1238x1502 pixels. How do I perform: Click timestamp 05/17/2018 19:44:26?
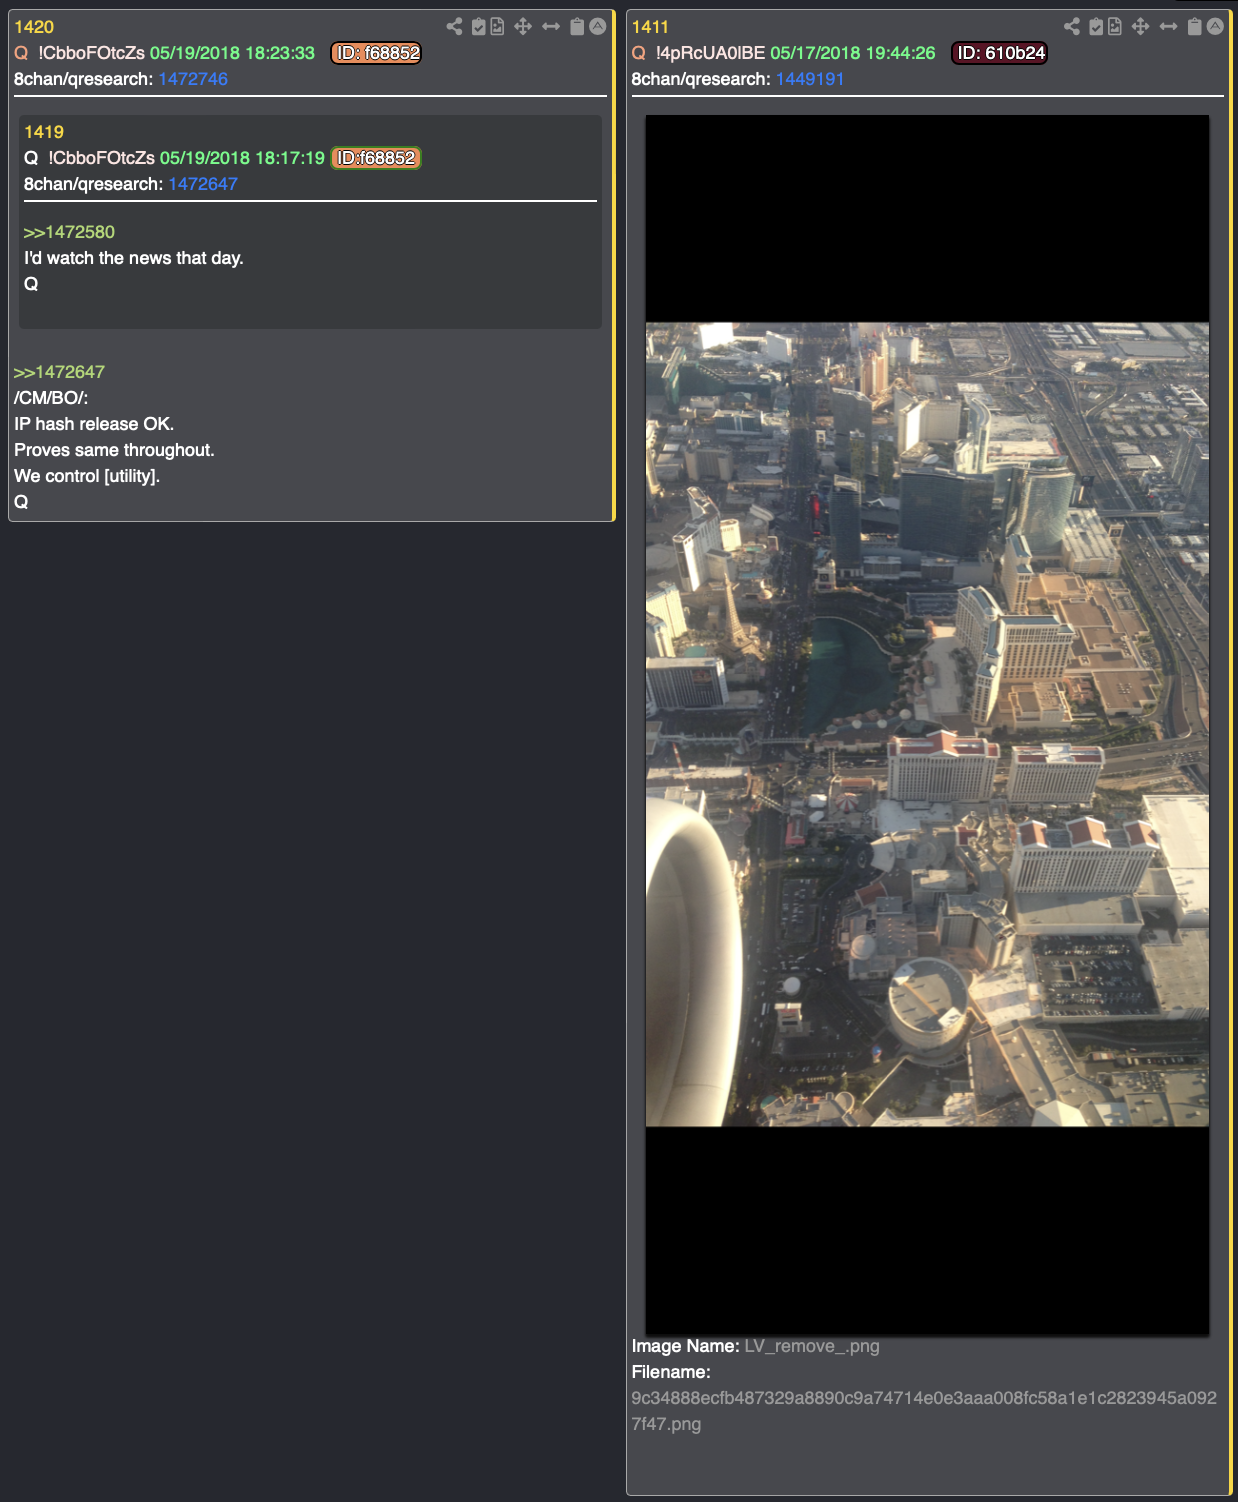pyautogui.click(x=853, y=53)
